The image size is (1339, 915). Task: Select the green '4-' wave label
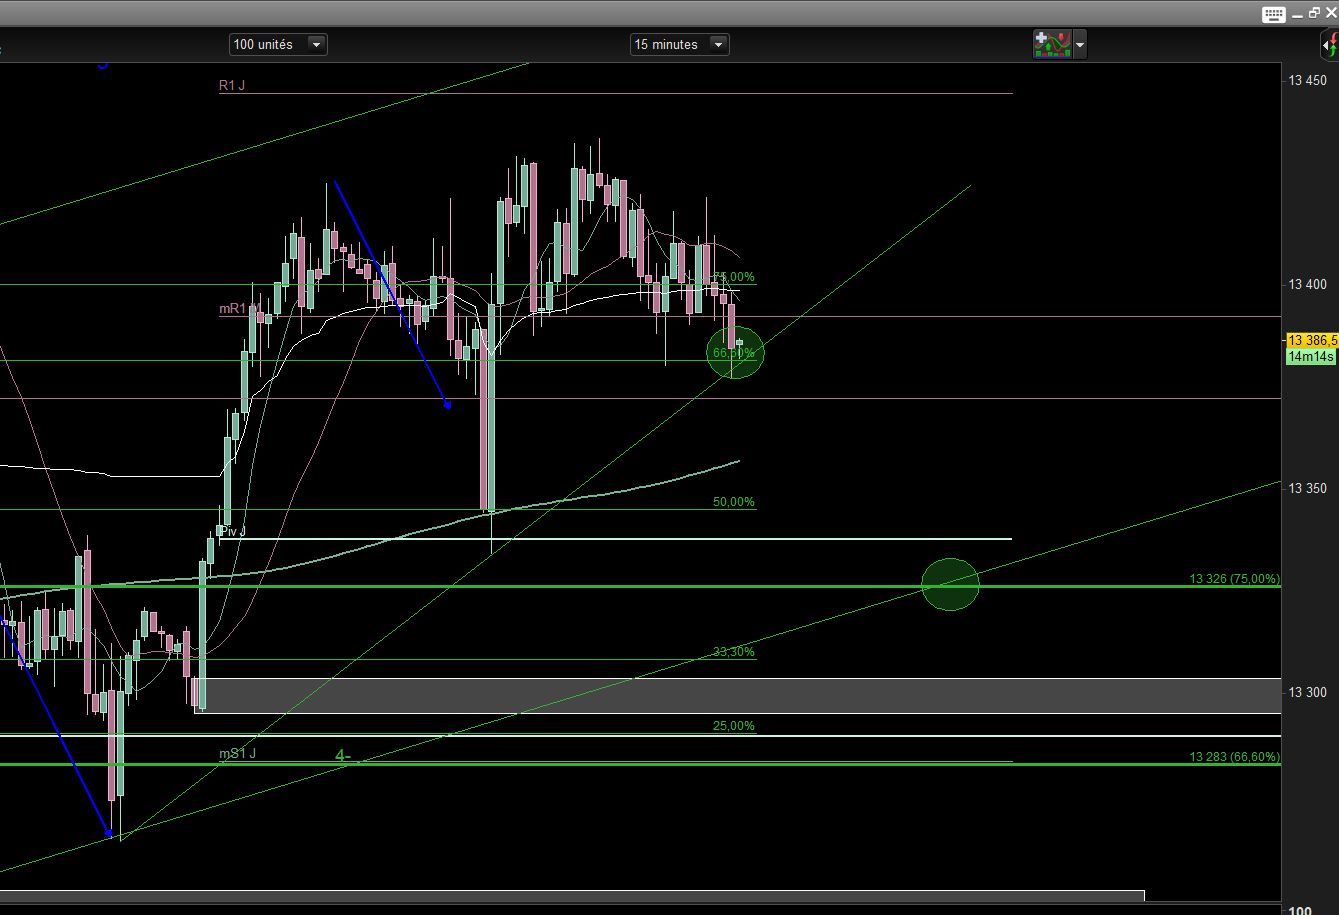(343, 756)
